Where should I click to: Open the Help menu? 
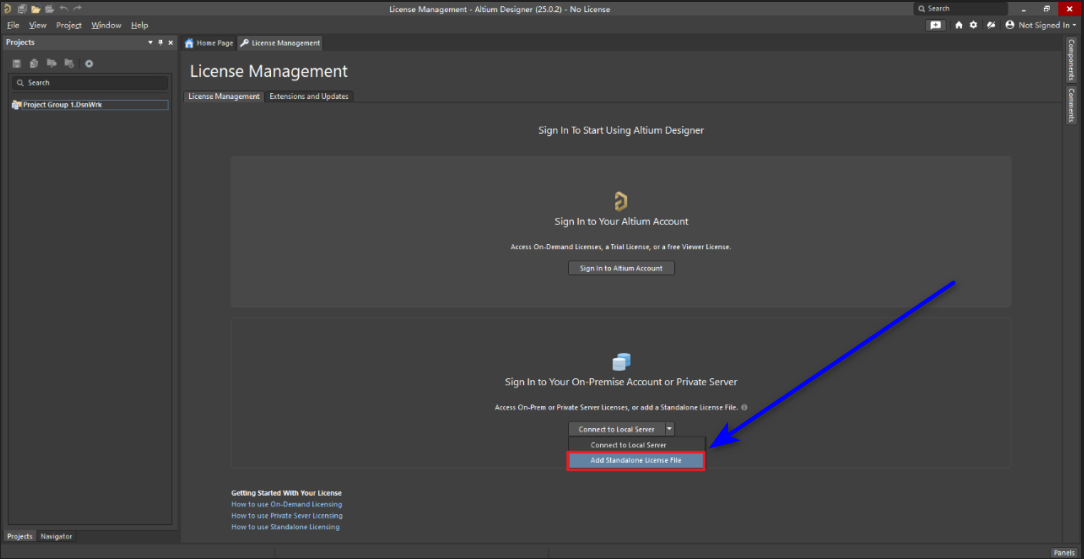(140, 25)
